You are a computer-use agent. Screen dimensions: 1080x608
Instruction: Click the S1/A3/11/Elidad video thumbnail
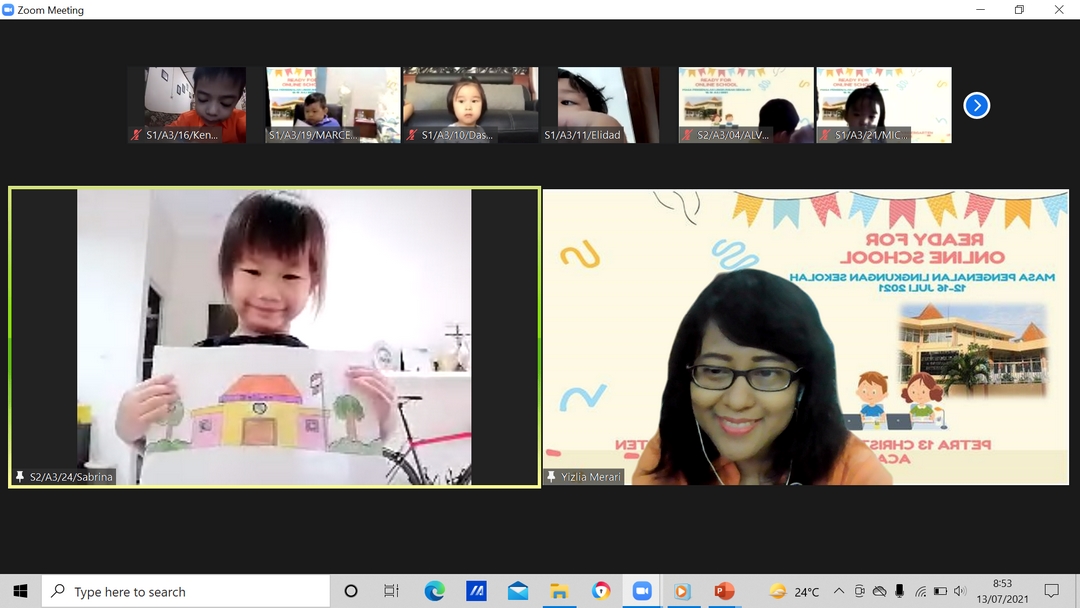pos(608,104)
